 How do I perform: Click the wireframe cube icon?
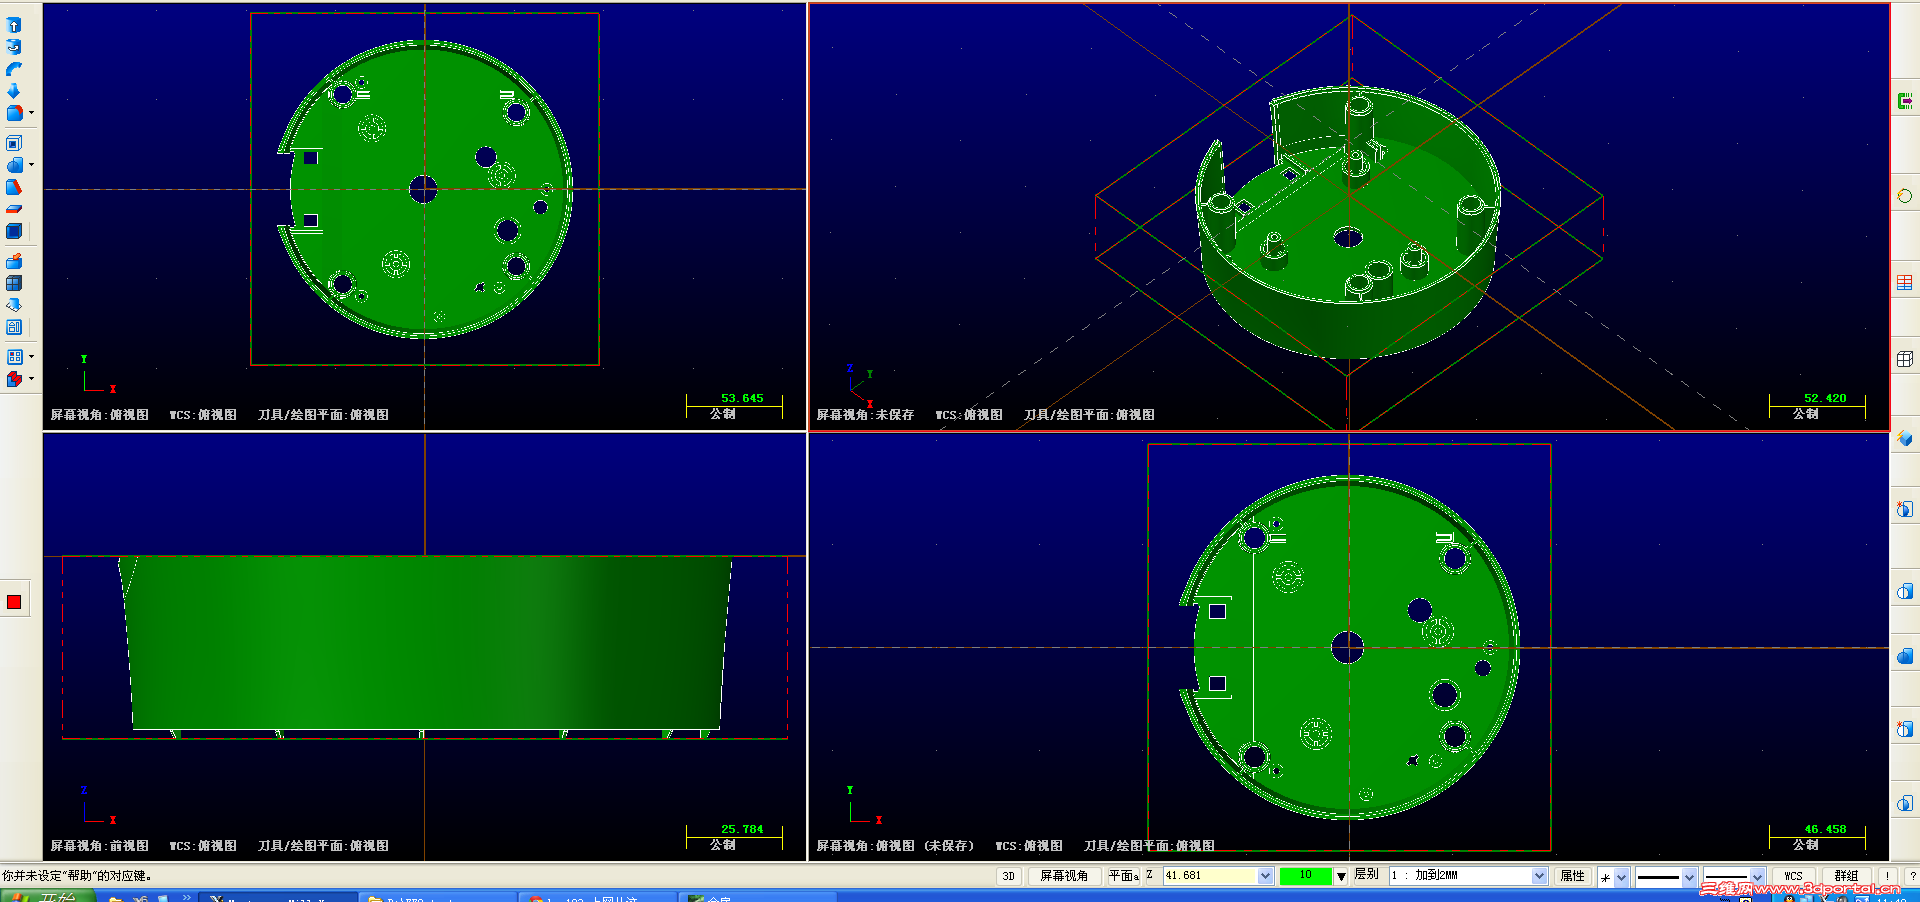pyautogui.click(x=1905, y=359)
